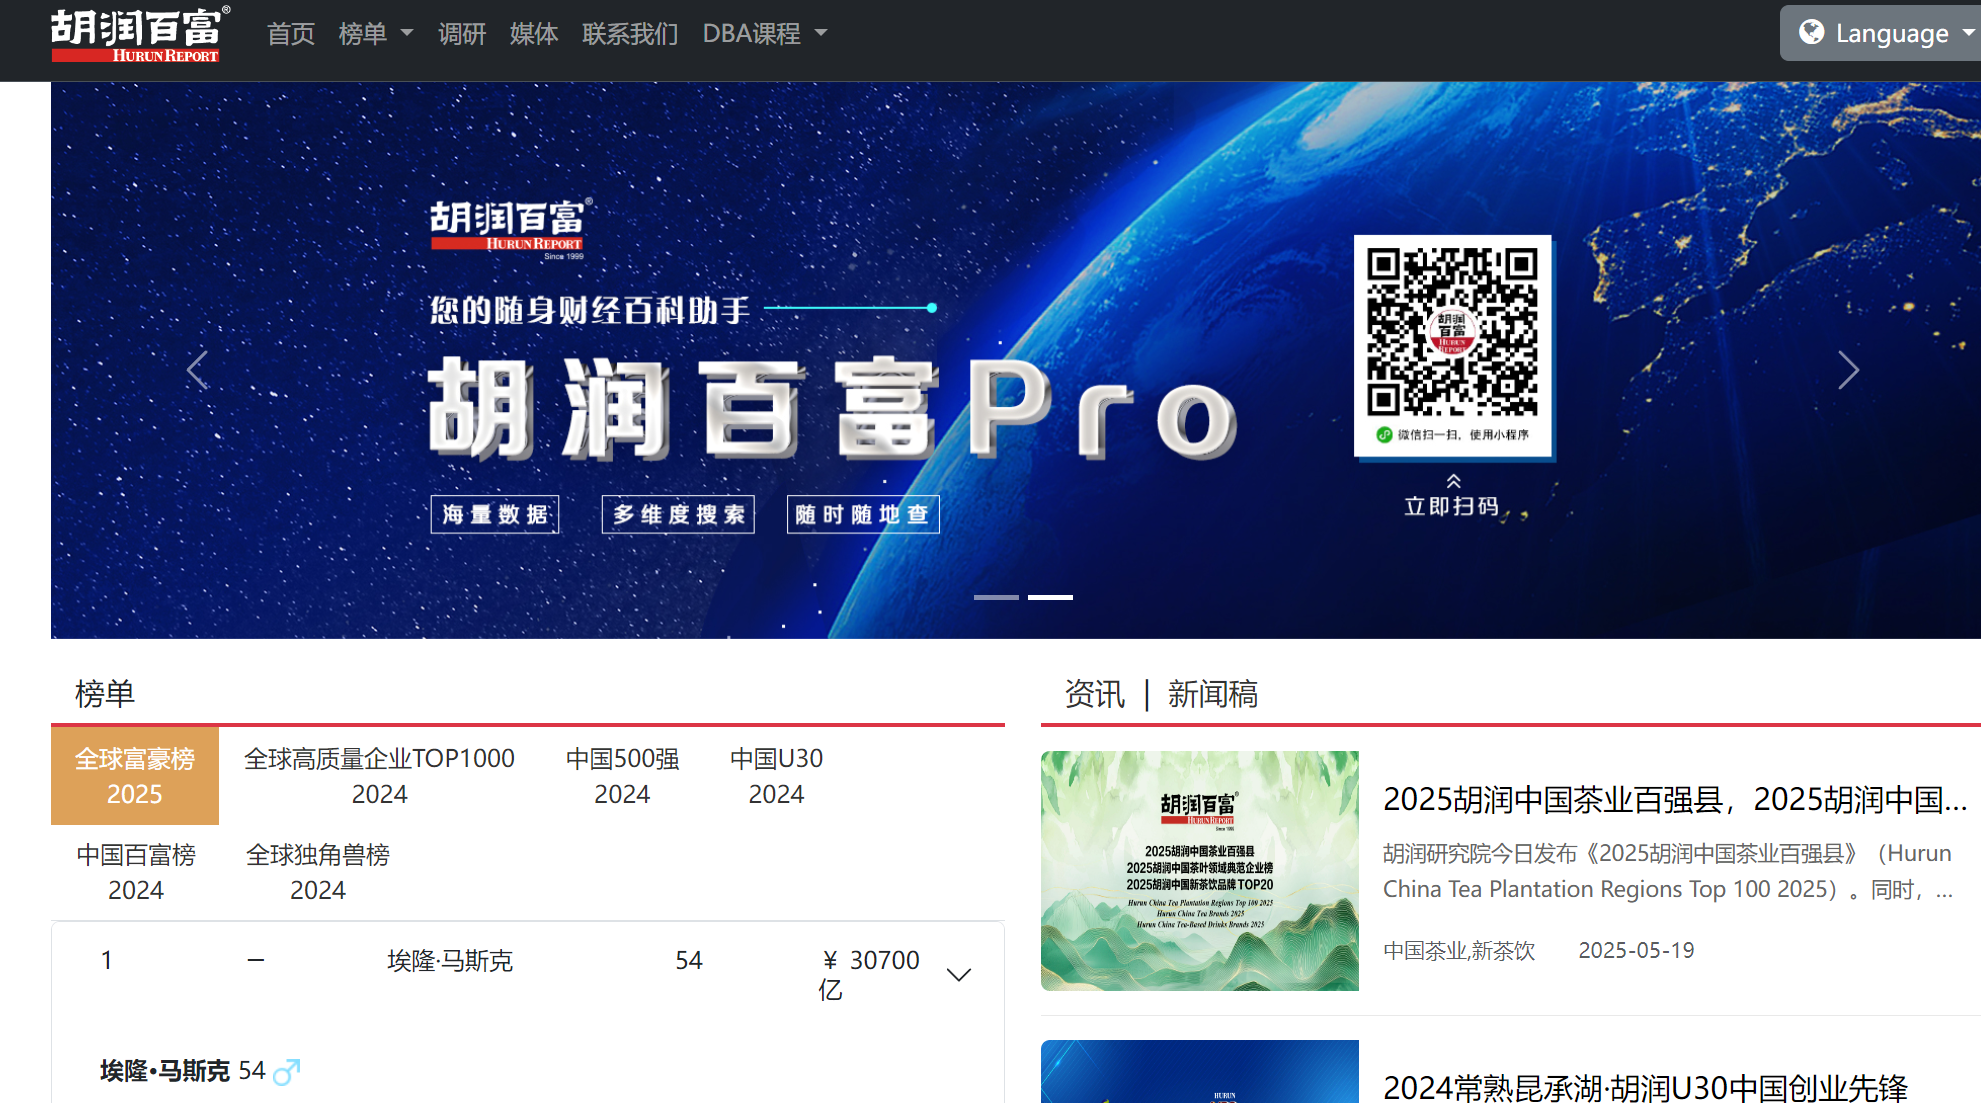Go to 联系我们 page
1981x1103 pixels.
click(x=630, y=34)
